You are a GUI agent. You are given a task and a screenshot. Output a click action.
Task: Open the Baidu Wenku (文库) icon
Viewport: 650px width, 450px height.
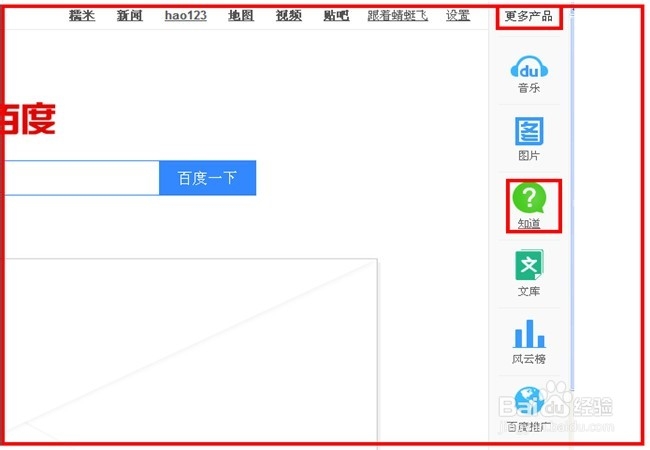[529, 265]
